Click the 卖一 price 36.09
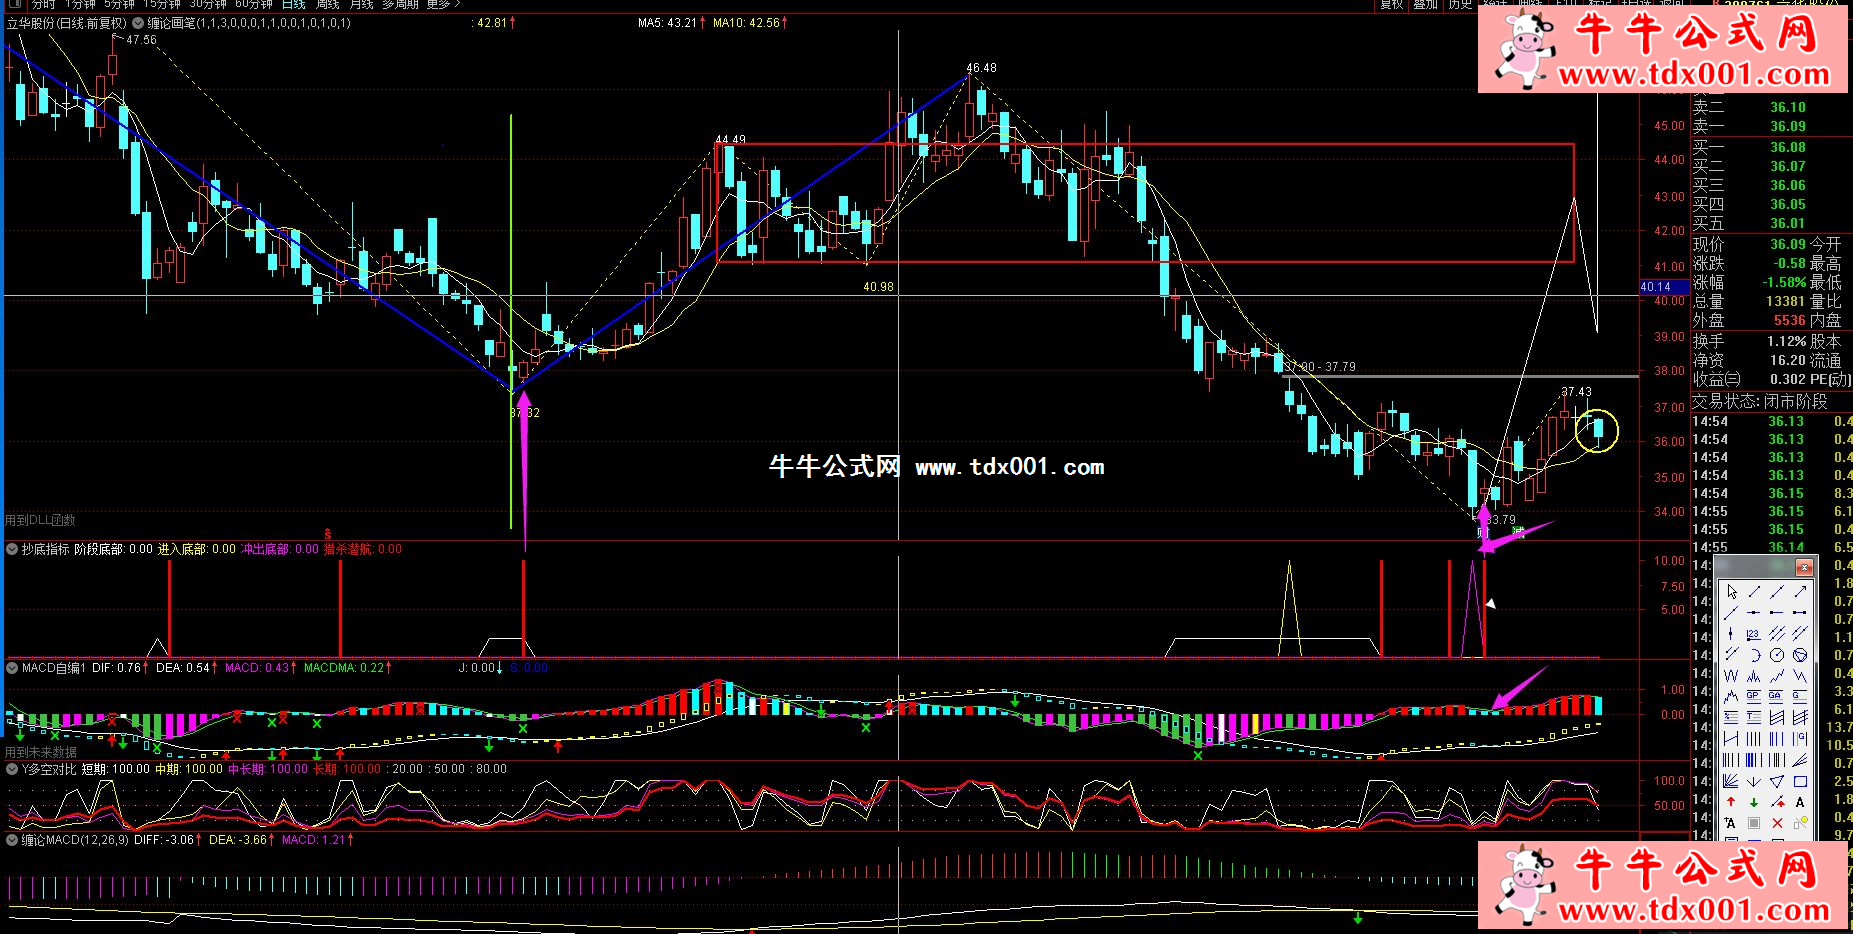1853x934 pixels. [1788, 126]
